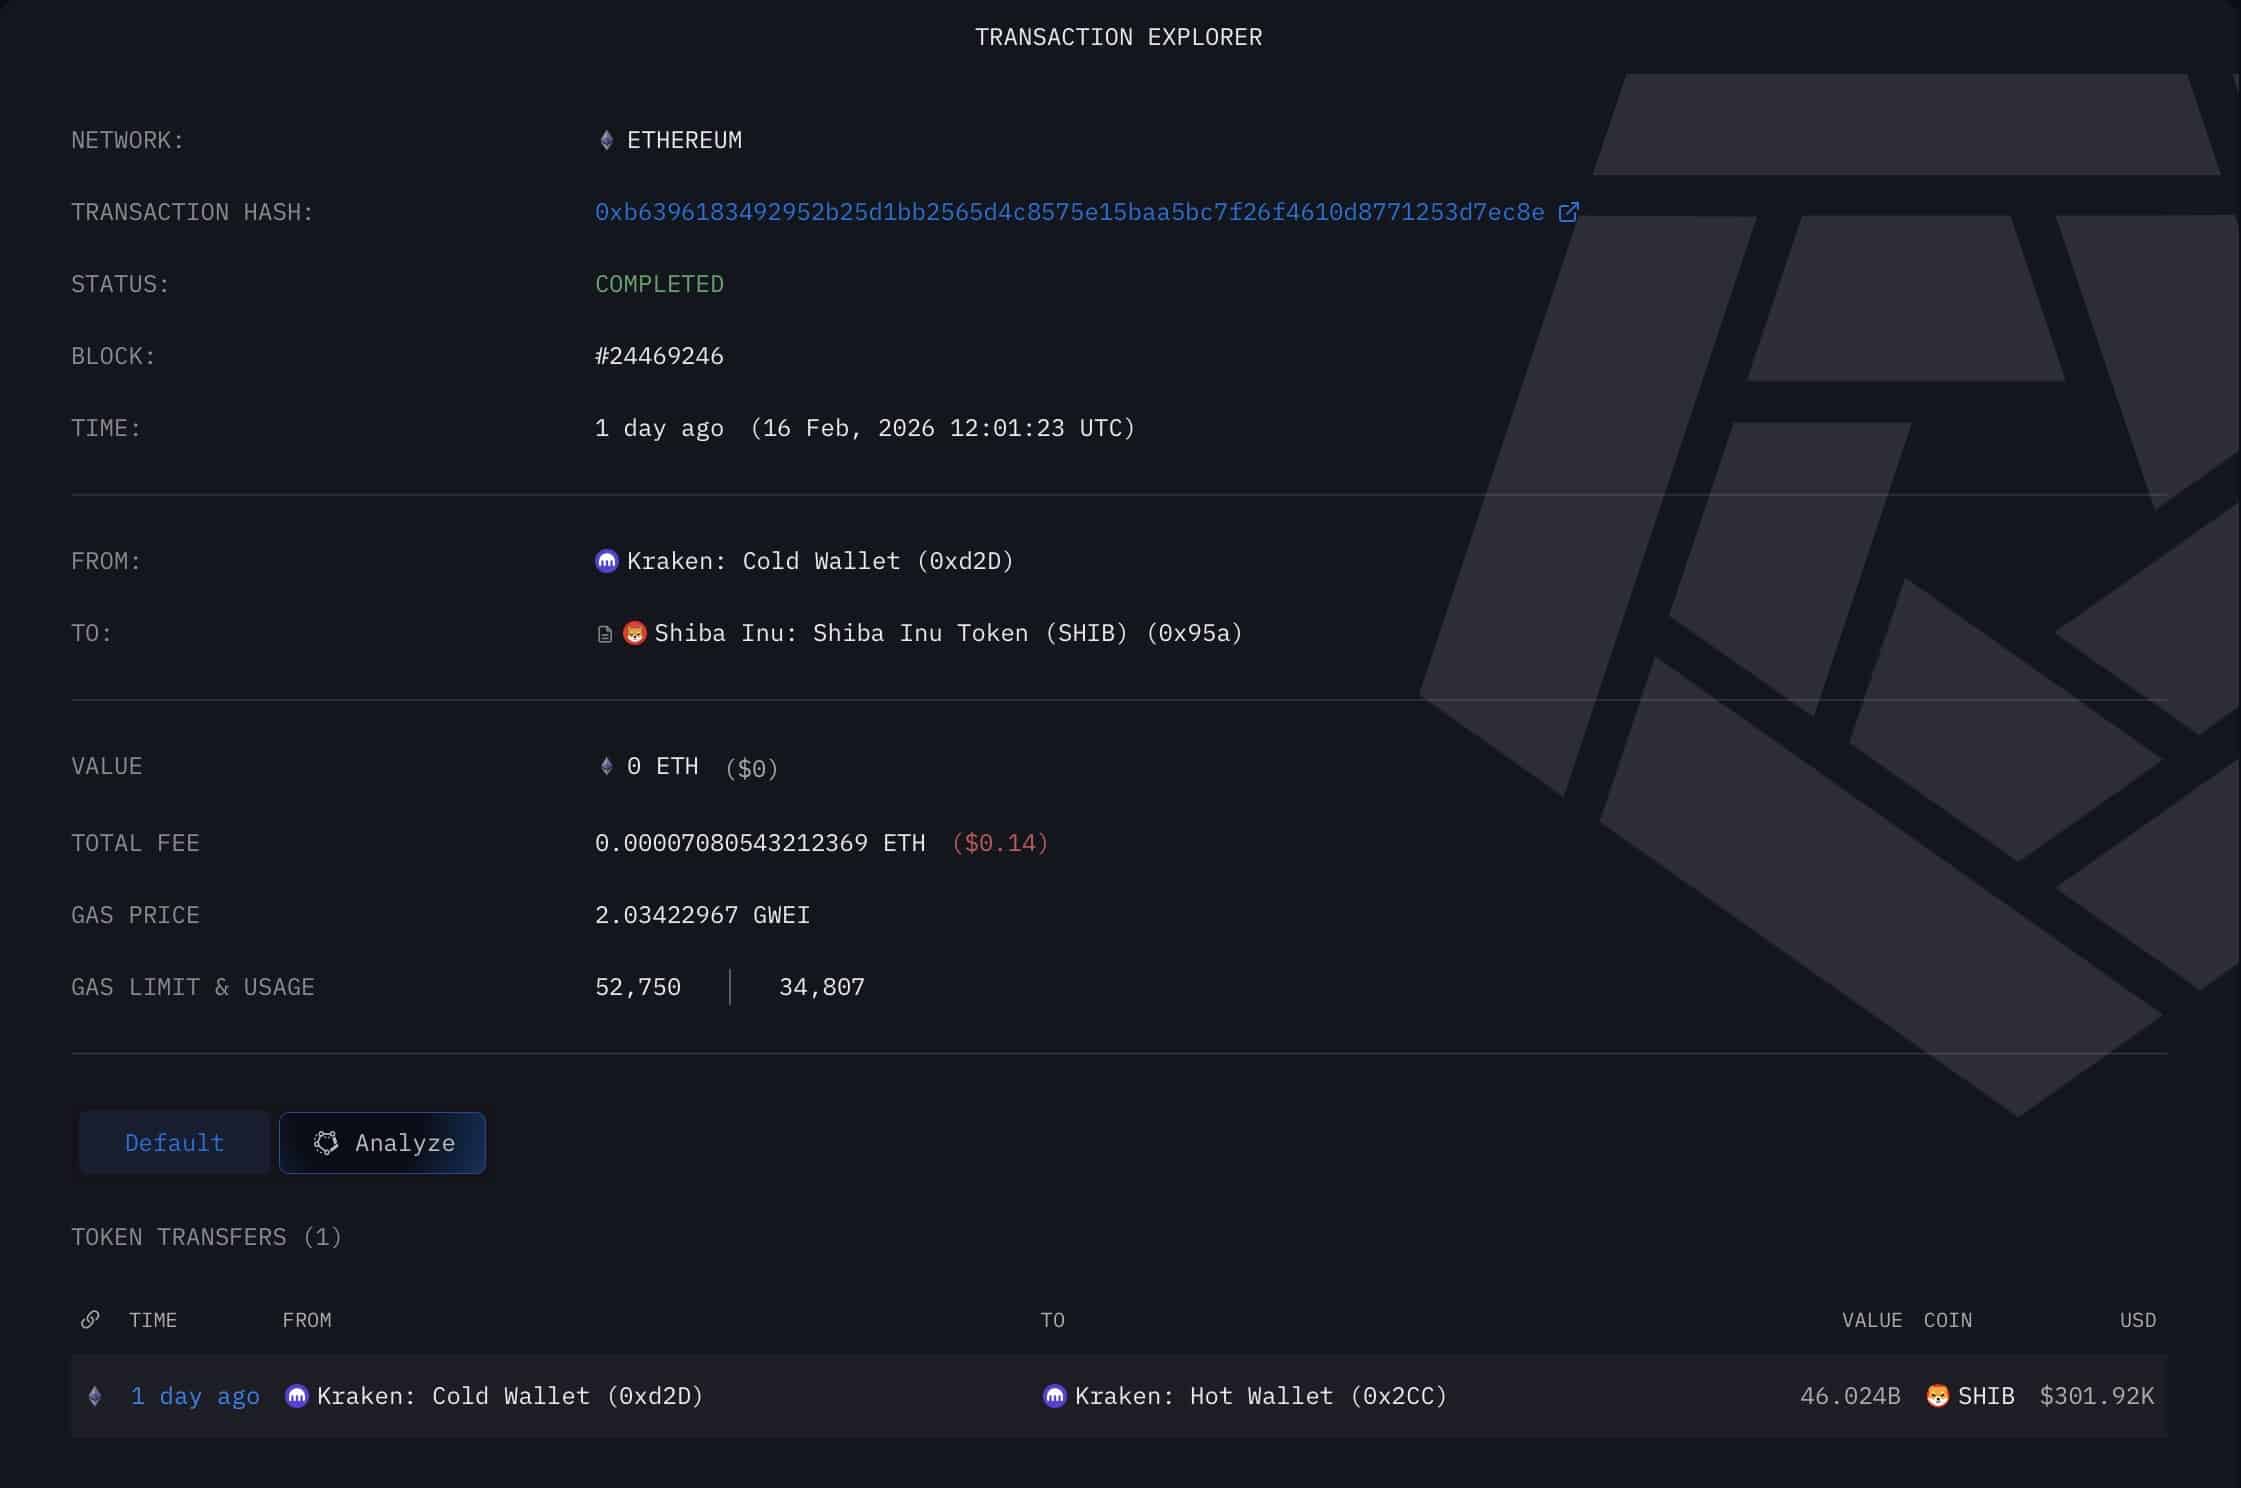Screen dimensions: 2241x1488
Task: Select the Shiba Inu token icon in TO field
Action: pyautogui.click(x=636, y=632)
